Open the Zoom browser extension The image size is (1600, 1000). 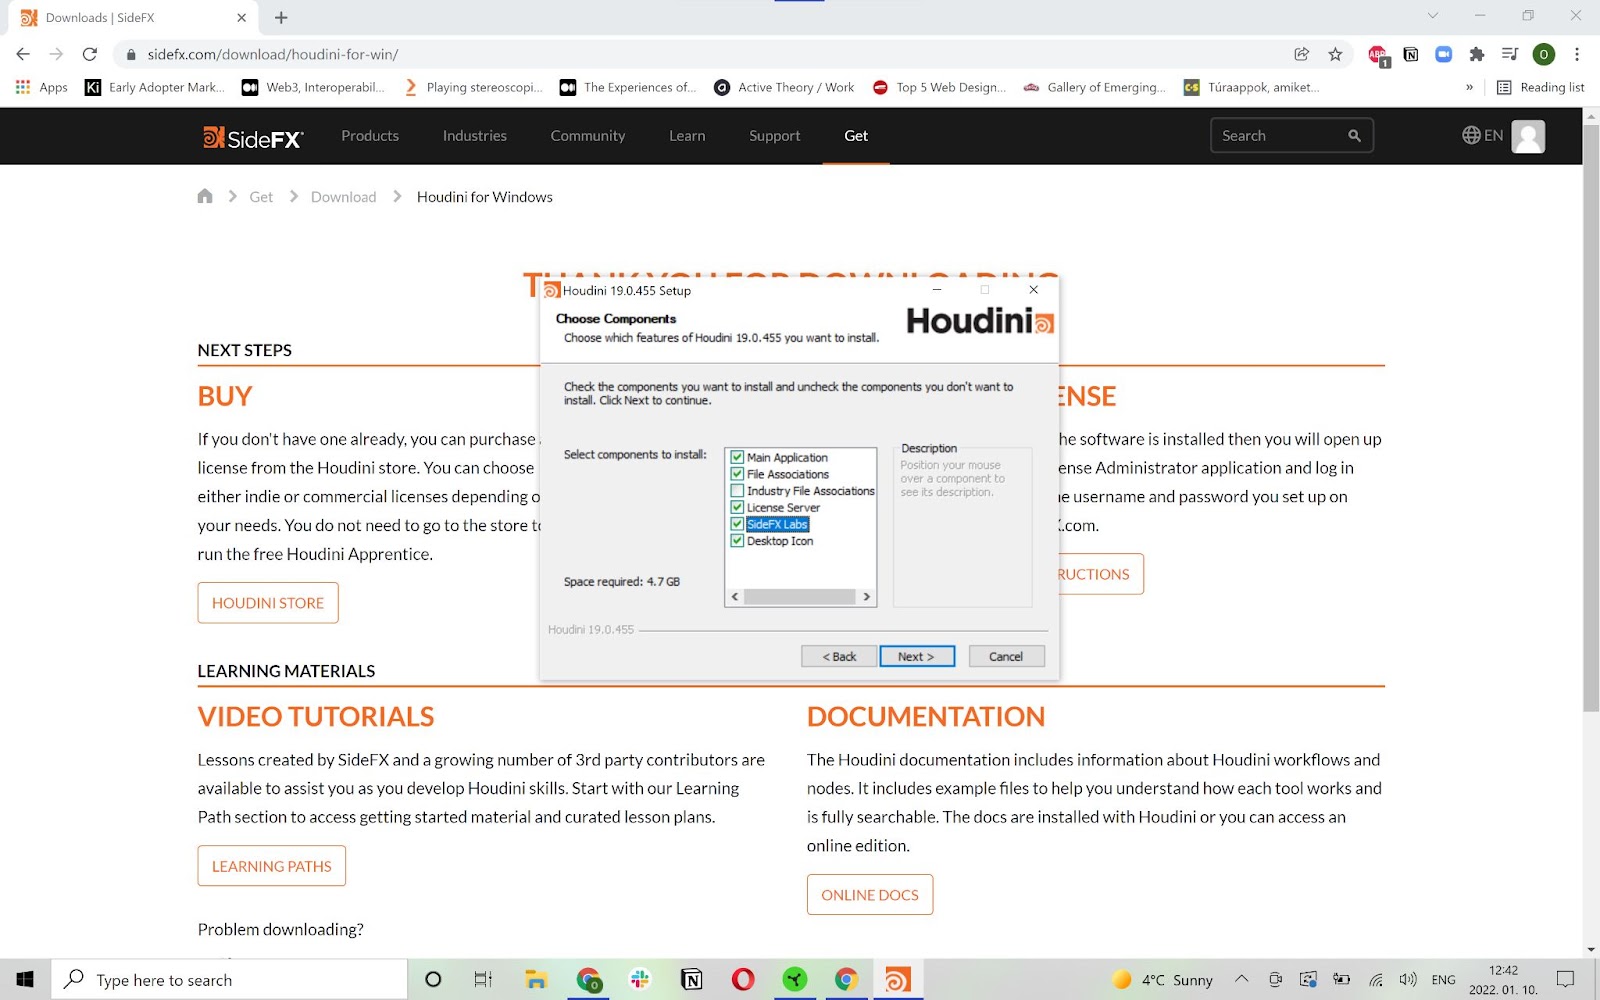click(x=1443, y=54)
